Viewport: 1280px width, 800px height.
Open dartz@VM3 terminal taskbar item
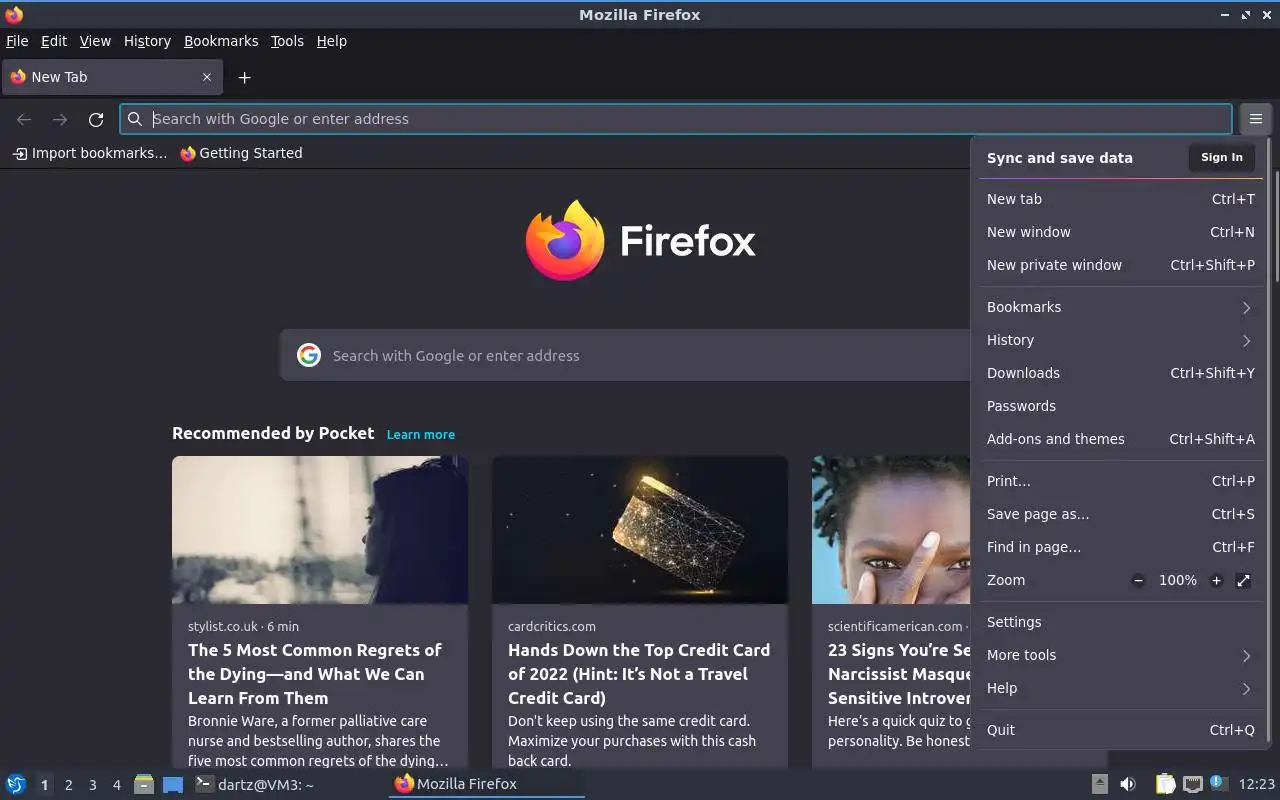[x=254, y=784]
